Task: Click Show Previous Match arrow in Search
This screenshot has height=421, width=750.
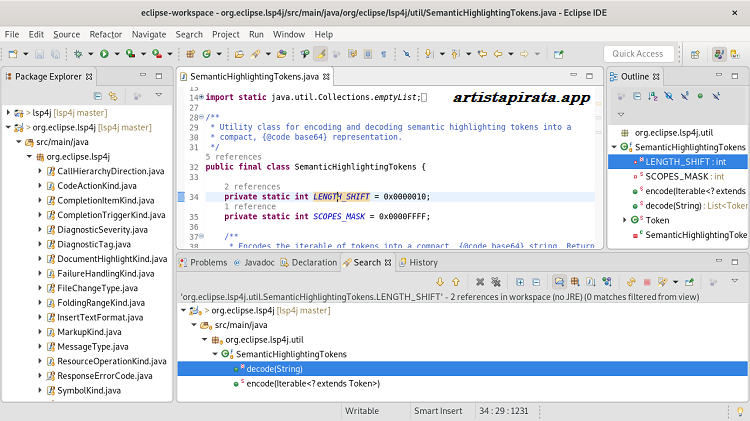Action: point(456,282)
